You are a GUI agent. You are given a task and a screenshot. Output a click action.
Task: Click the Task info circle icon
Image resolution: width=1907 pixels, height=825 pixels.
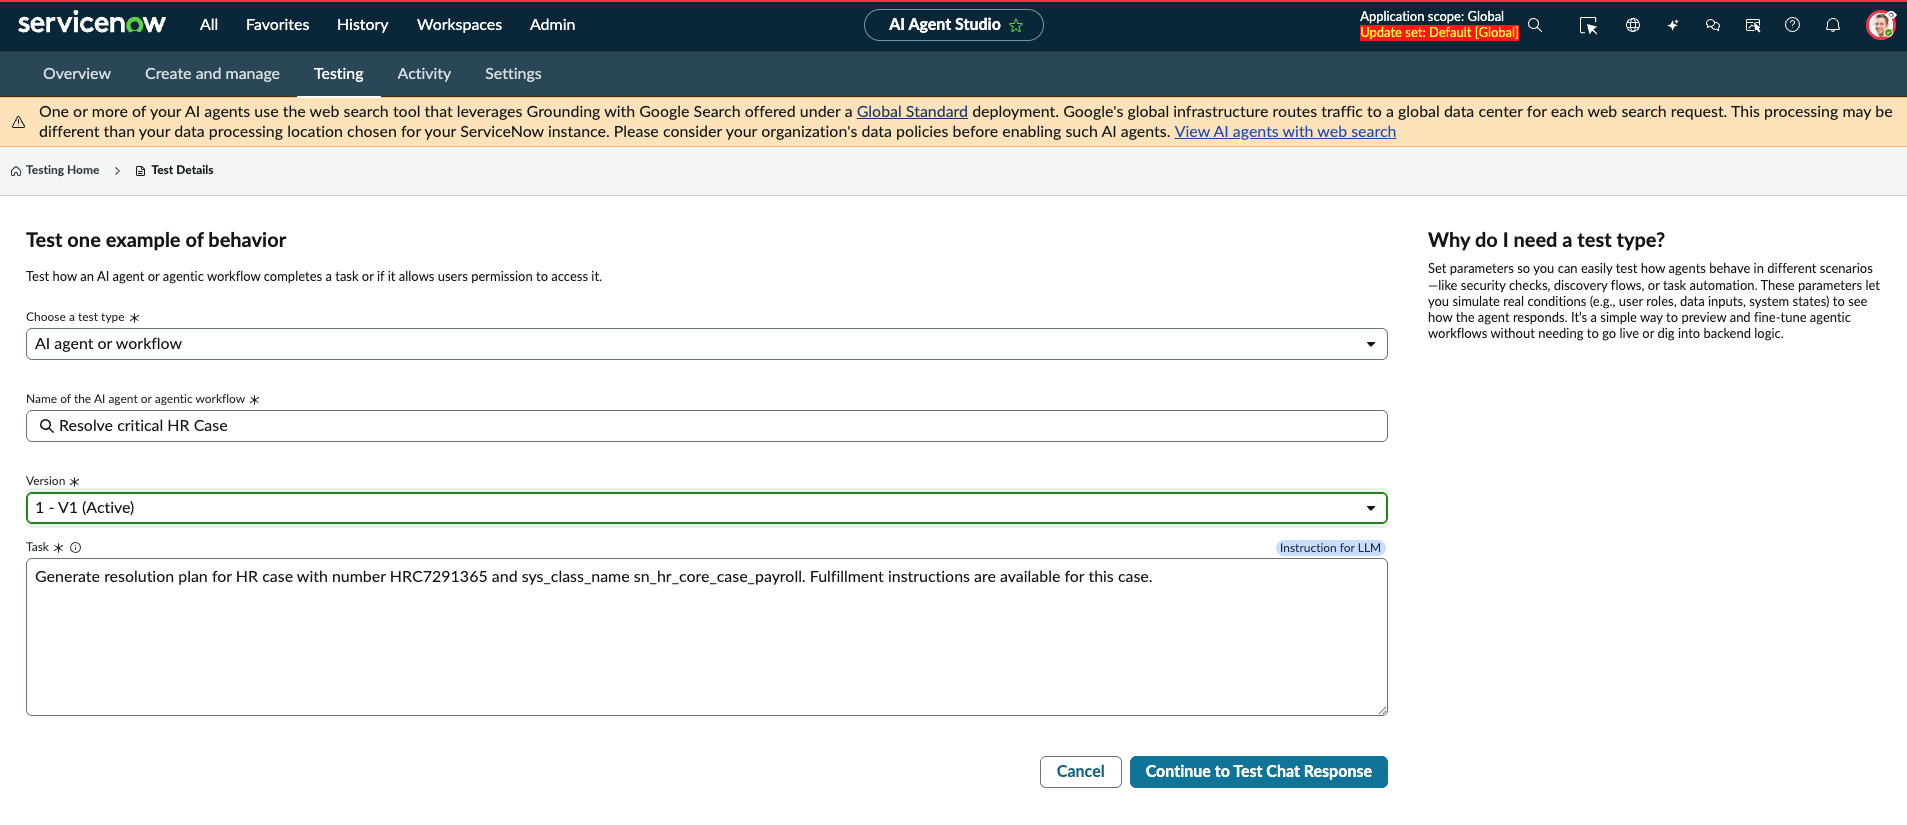point(76,548)
